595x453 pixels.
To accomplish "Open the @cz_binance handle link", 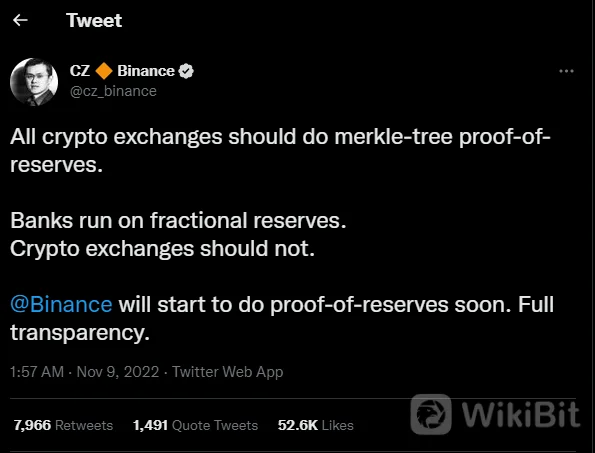I will [113, 91].
